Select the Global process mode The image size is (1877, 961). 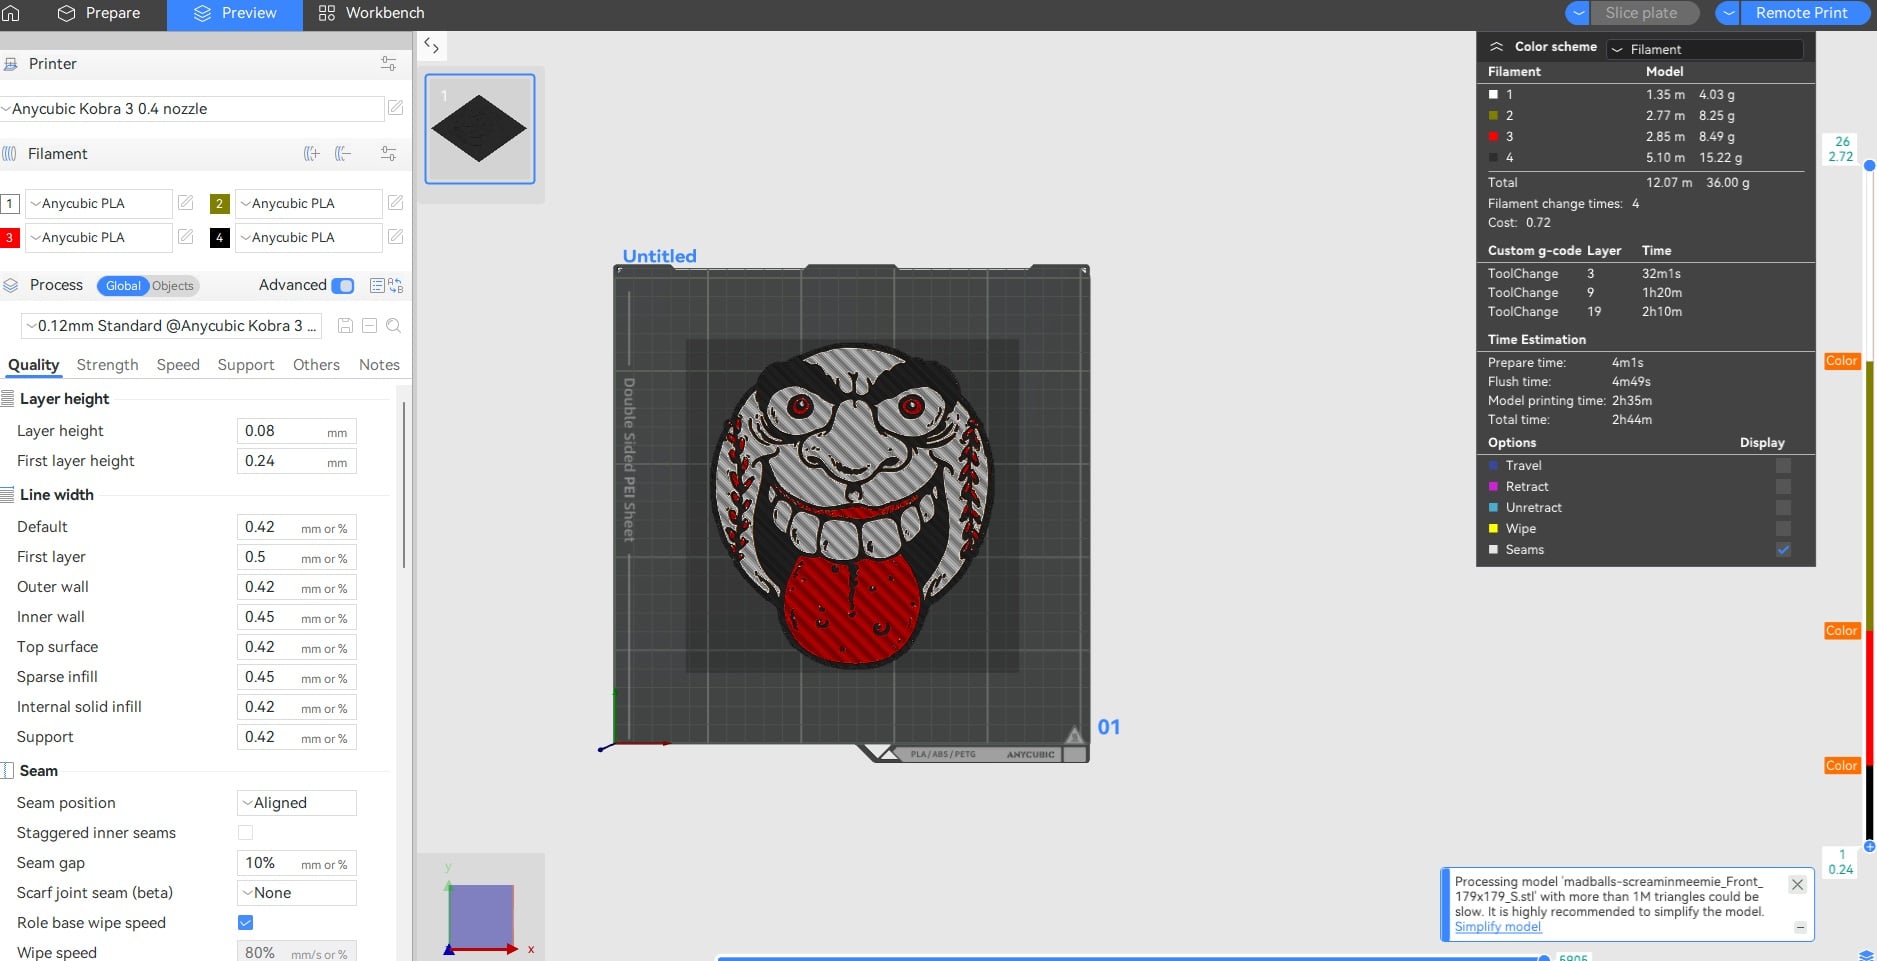click(x=123, y=286)
